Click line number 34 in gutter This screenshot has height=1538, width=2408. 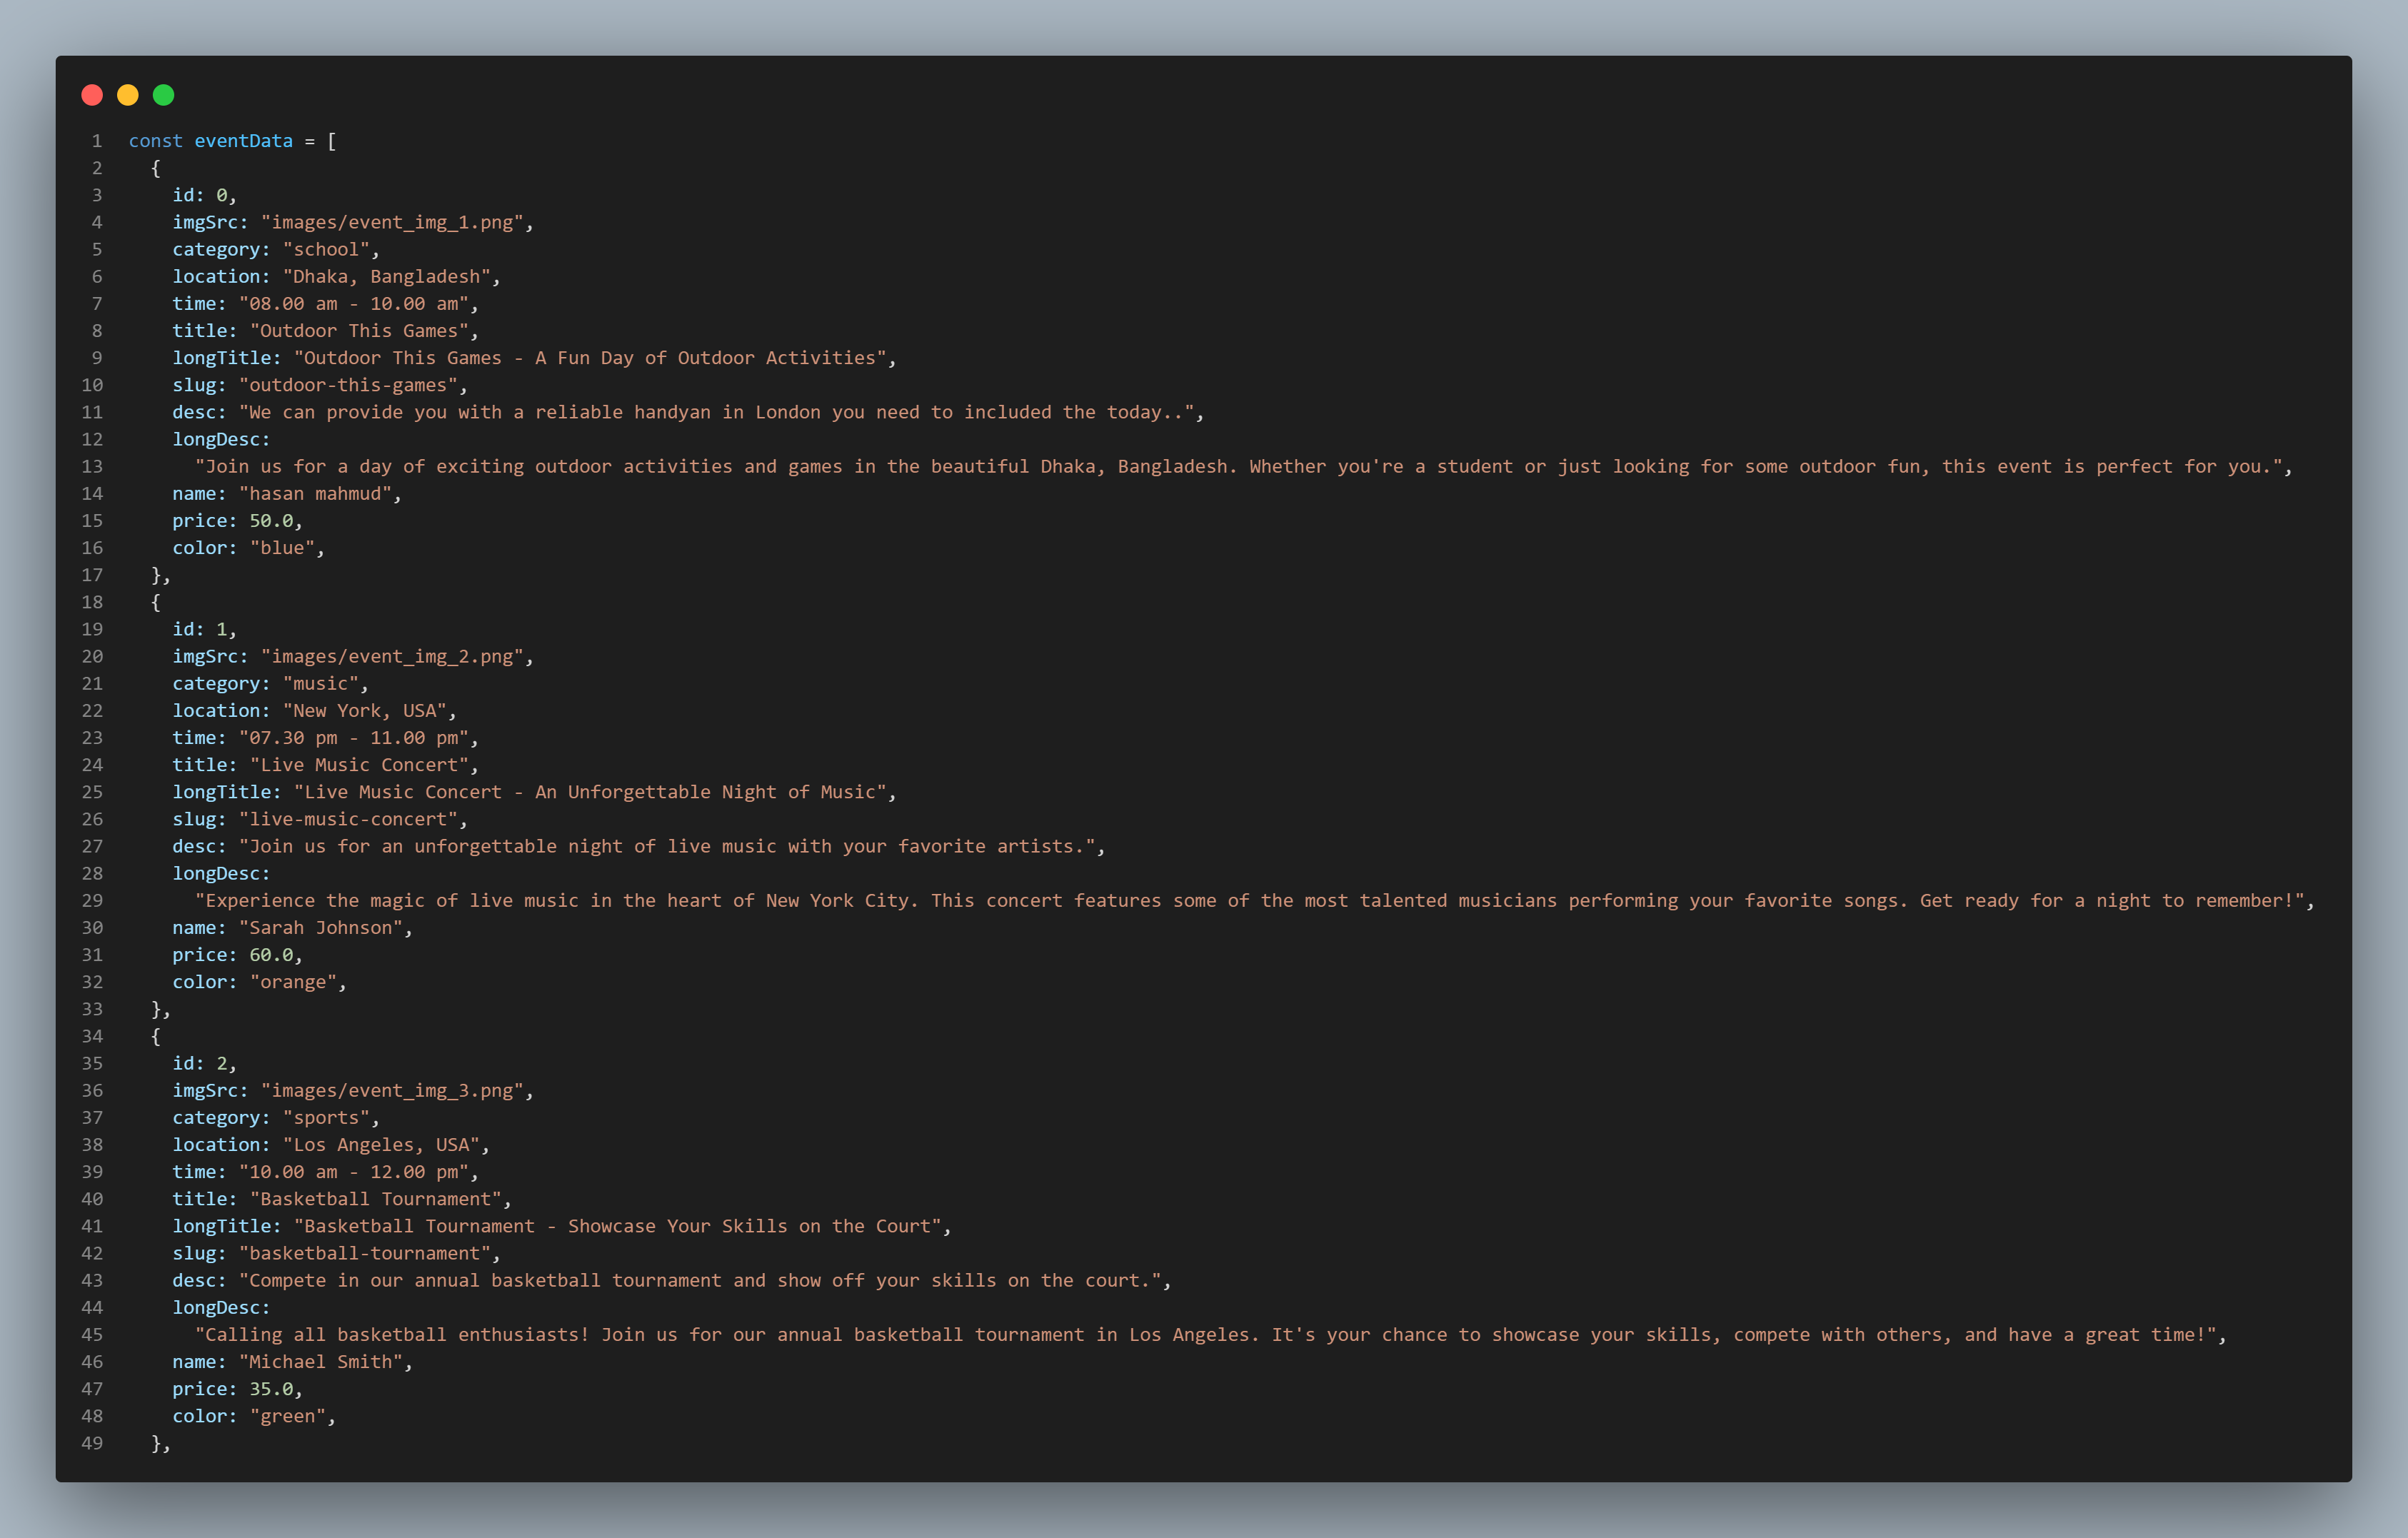coord(92,1036)
